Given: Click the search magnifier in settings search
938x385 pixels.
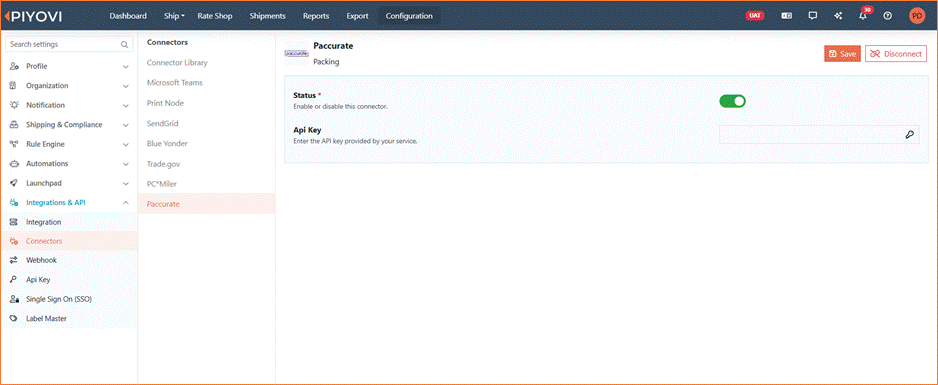Looking at the screenshot, I should [124, 44].
